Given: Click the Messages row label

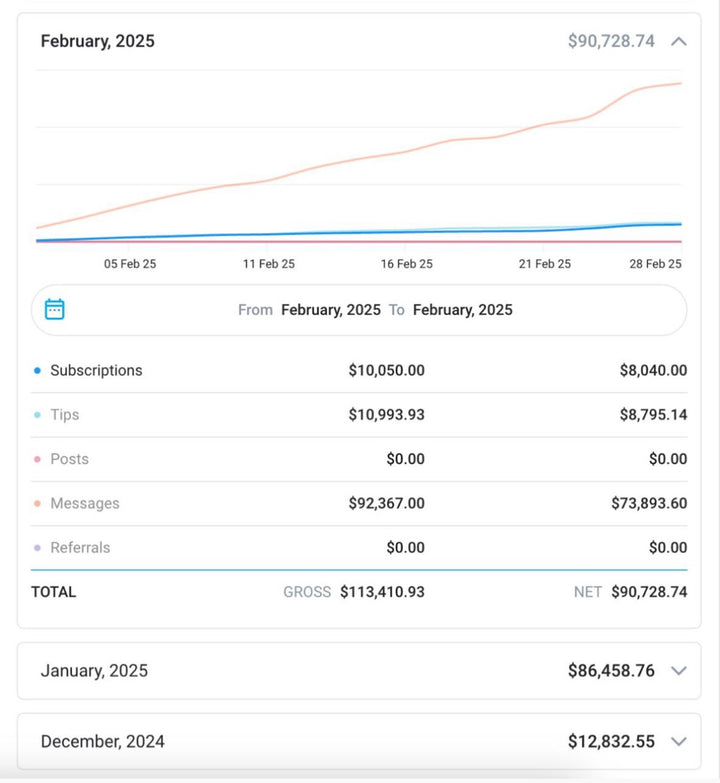Looking at the screenshot, I should point(84,504).
